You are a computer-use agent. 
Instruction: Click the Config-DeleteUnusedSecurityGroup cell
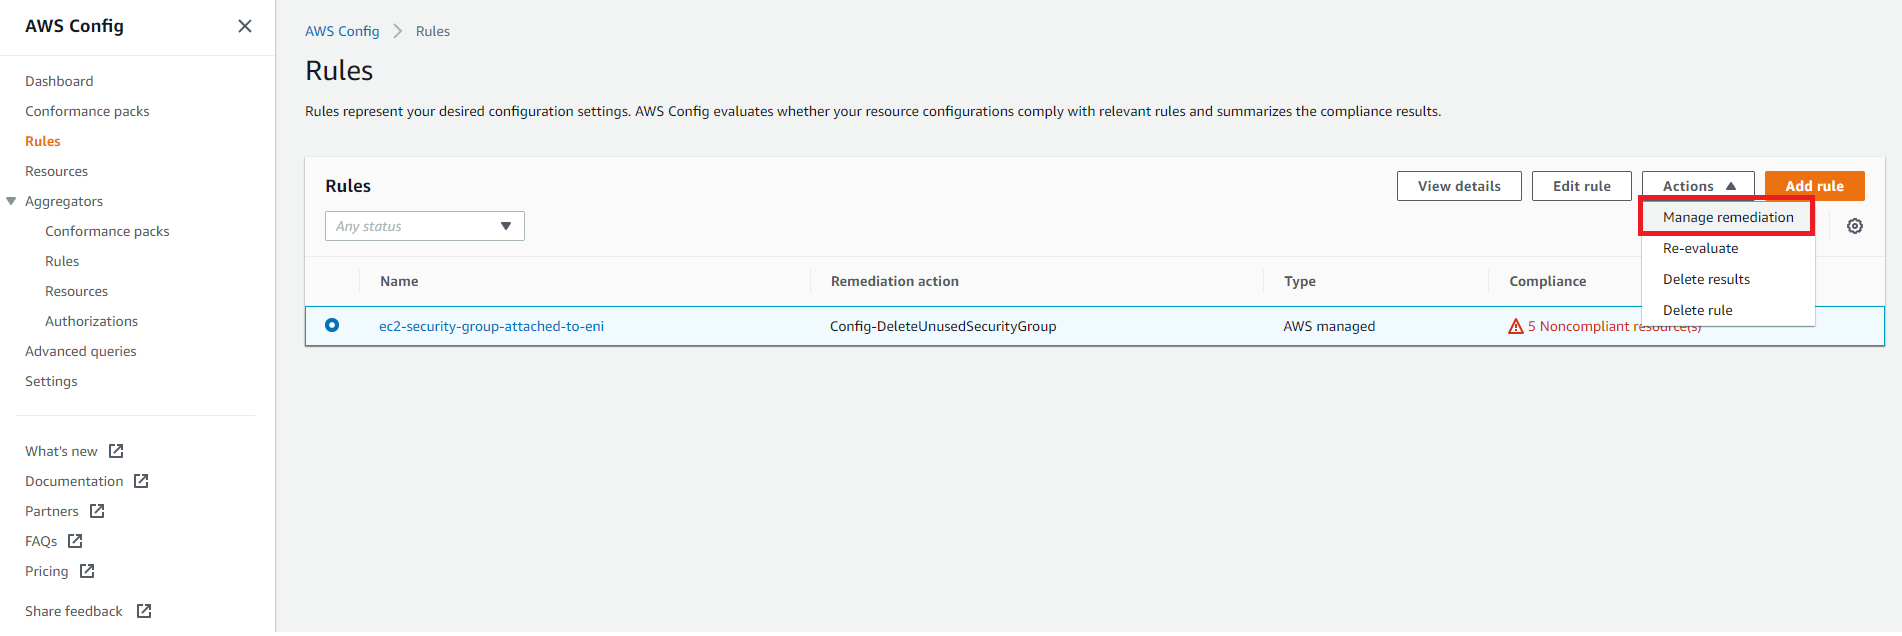coord(943,326)
